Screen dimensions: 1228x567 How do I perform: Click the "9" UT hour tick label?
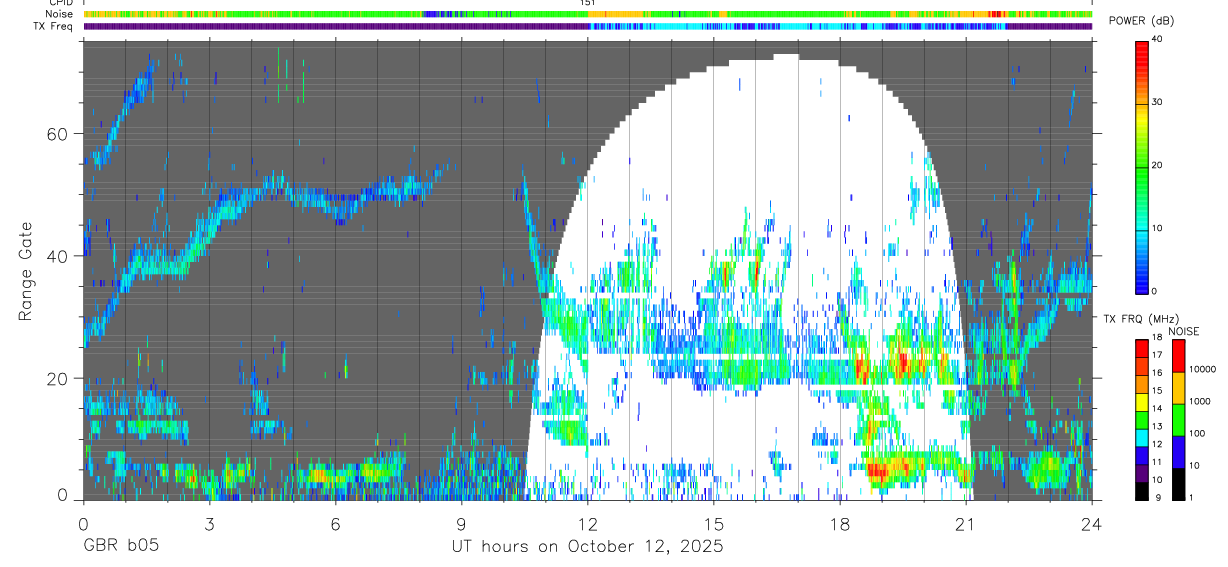(461, 523)
